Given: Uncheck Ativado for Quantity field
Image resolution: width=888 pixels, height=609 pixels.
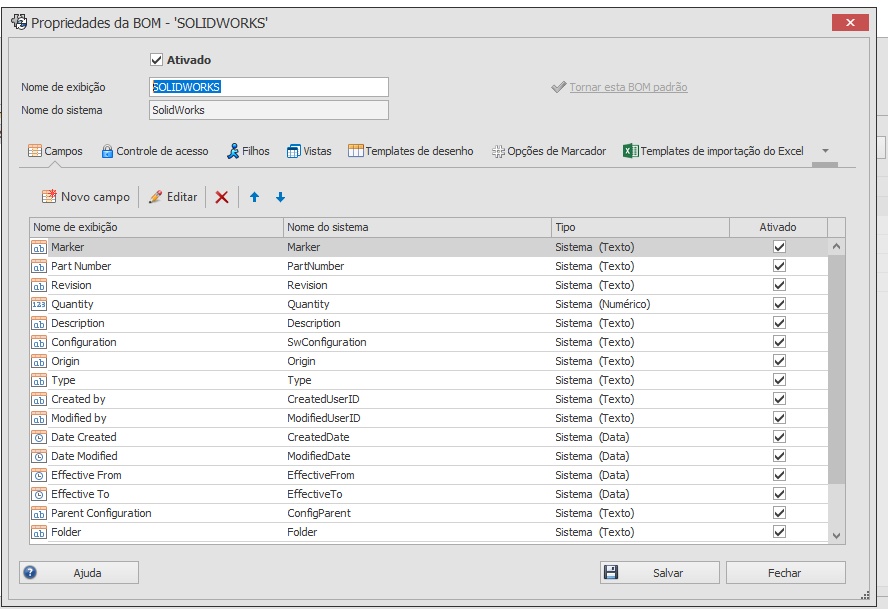Looking at the screenshot, I should pyautogui.click(x=779, y=304).
